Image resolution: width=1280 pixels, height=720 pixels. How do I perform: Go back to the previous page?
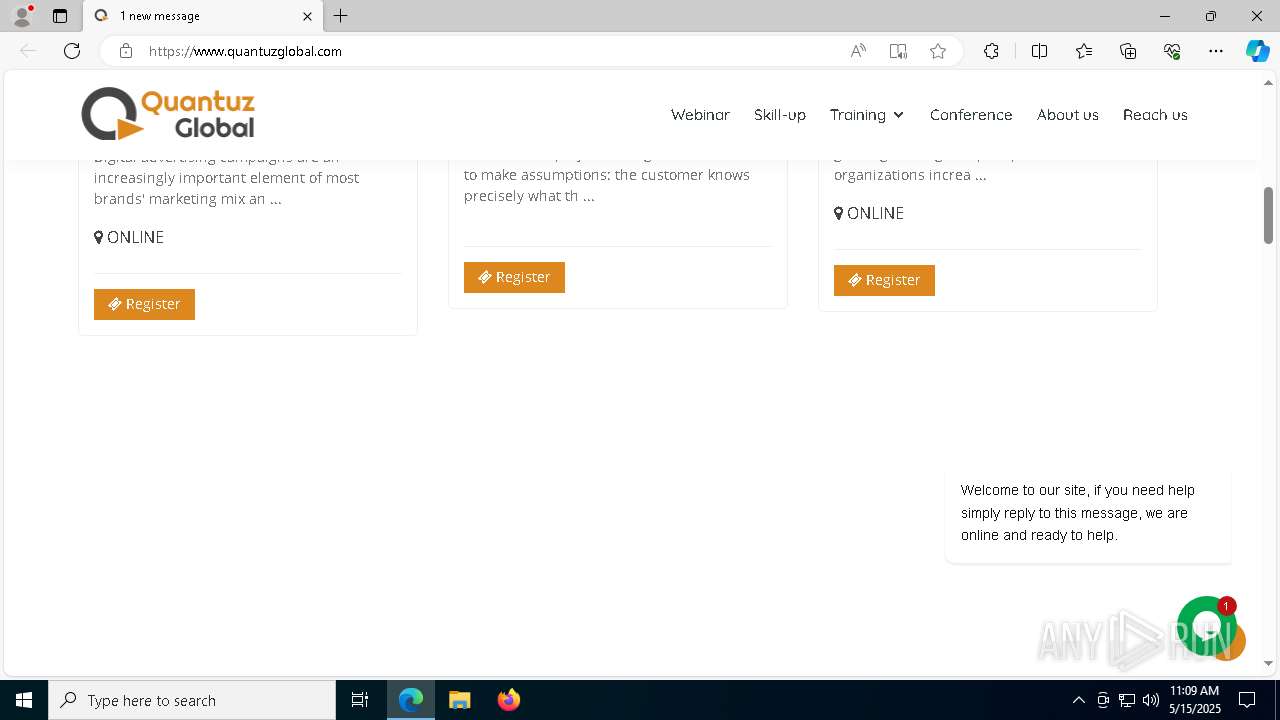tap(28, 51)
